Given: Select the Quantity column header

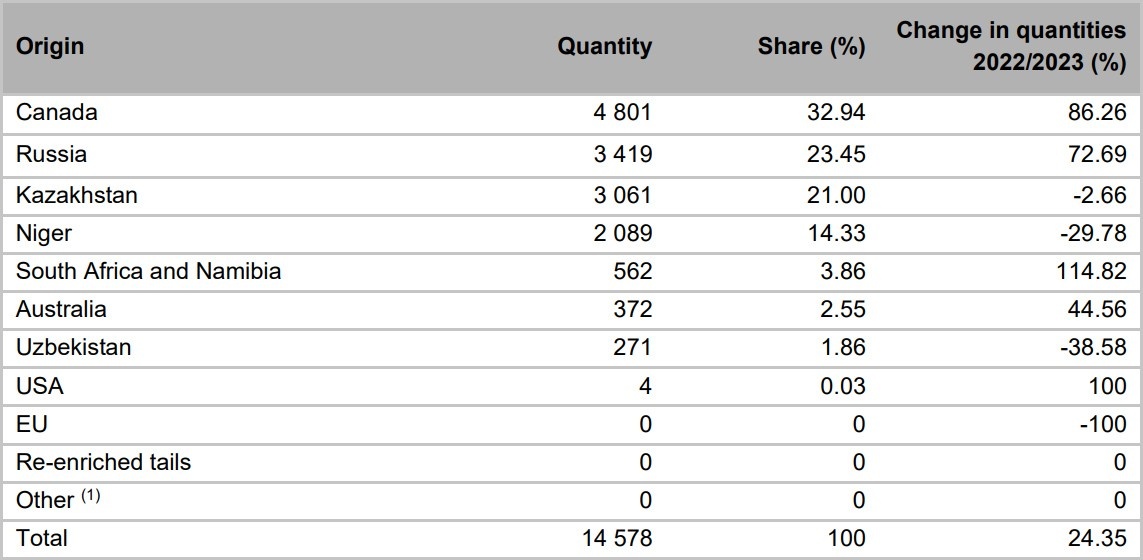Looking at the screenshot, I should click(x=604, y=46).
